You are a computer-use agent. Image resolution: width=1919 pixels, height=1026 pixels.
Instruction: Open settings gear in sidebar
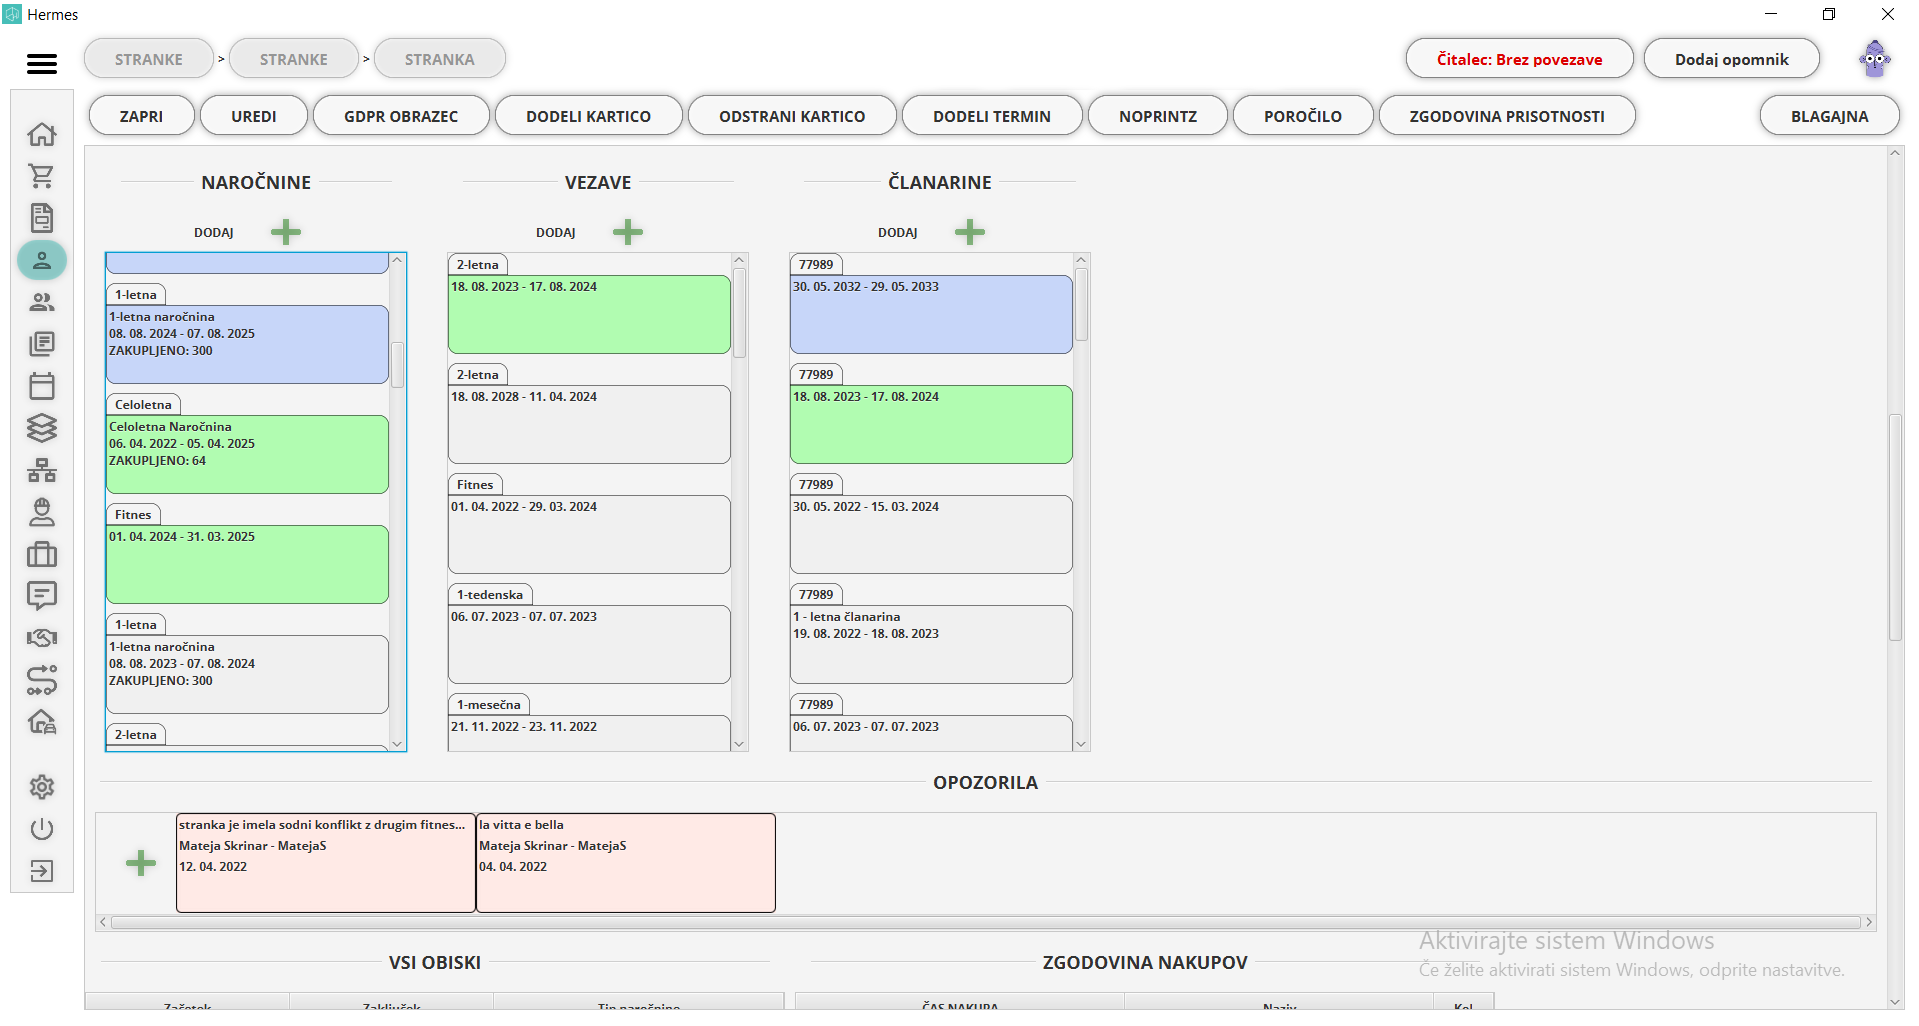42,787
